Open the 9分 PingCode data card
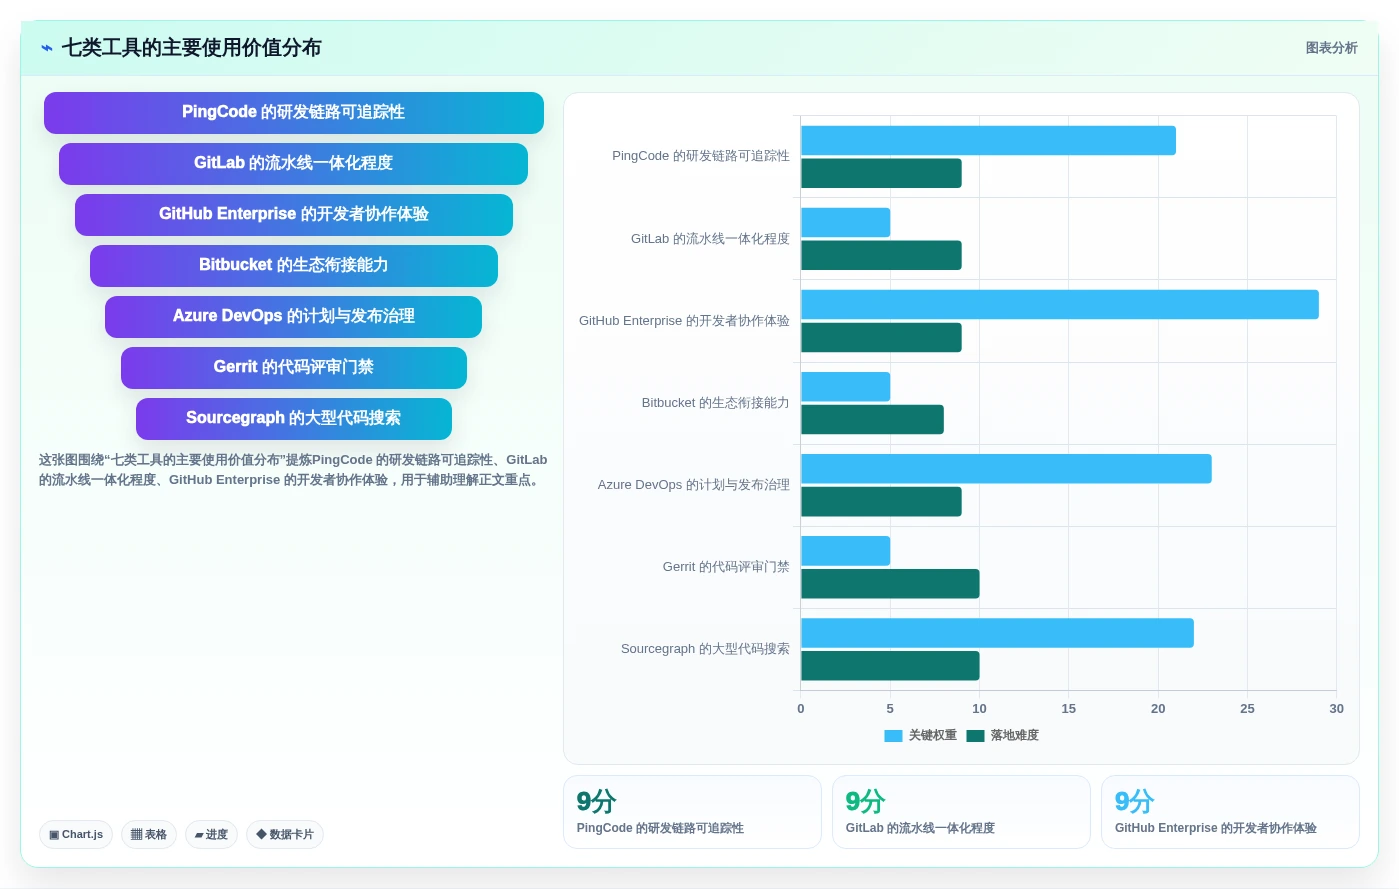The image size is (1399, 889). 692,812
